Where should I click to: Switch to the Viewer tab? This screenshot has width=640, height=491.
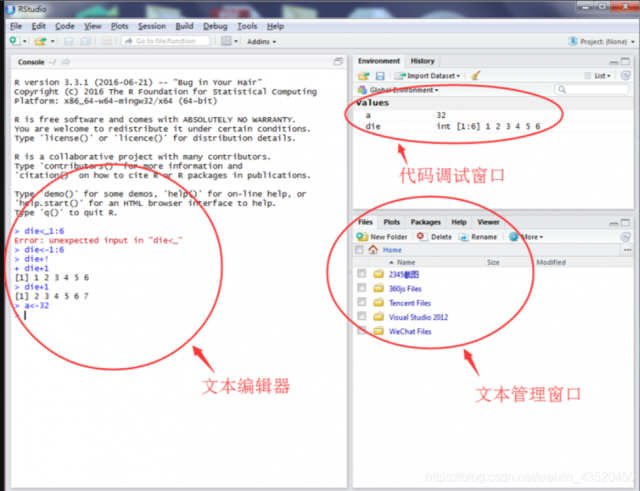[488, 222]
